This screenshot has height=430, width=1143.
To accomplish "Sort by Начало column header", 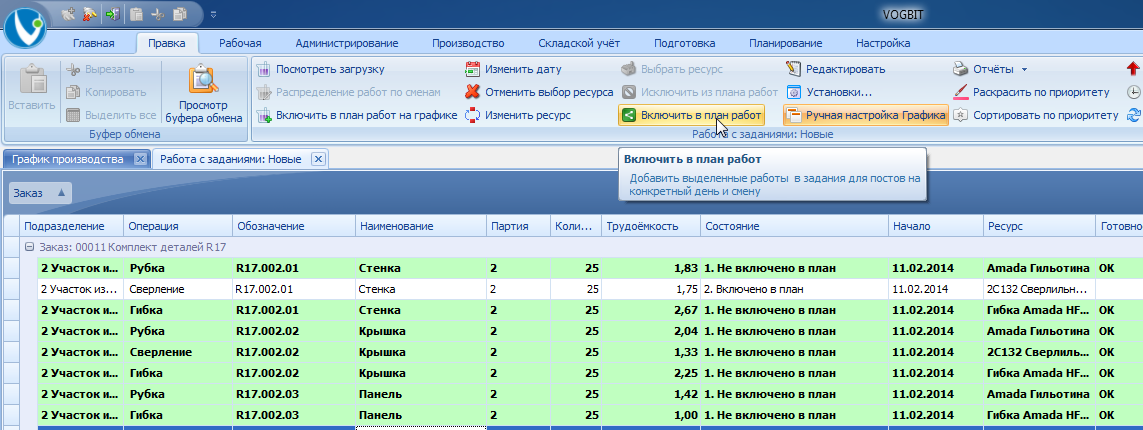I will pos(935,226).
